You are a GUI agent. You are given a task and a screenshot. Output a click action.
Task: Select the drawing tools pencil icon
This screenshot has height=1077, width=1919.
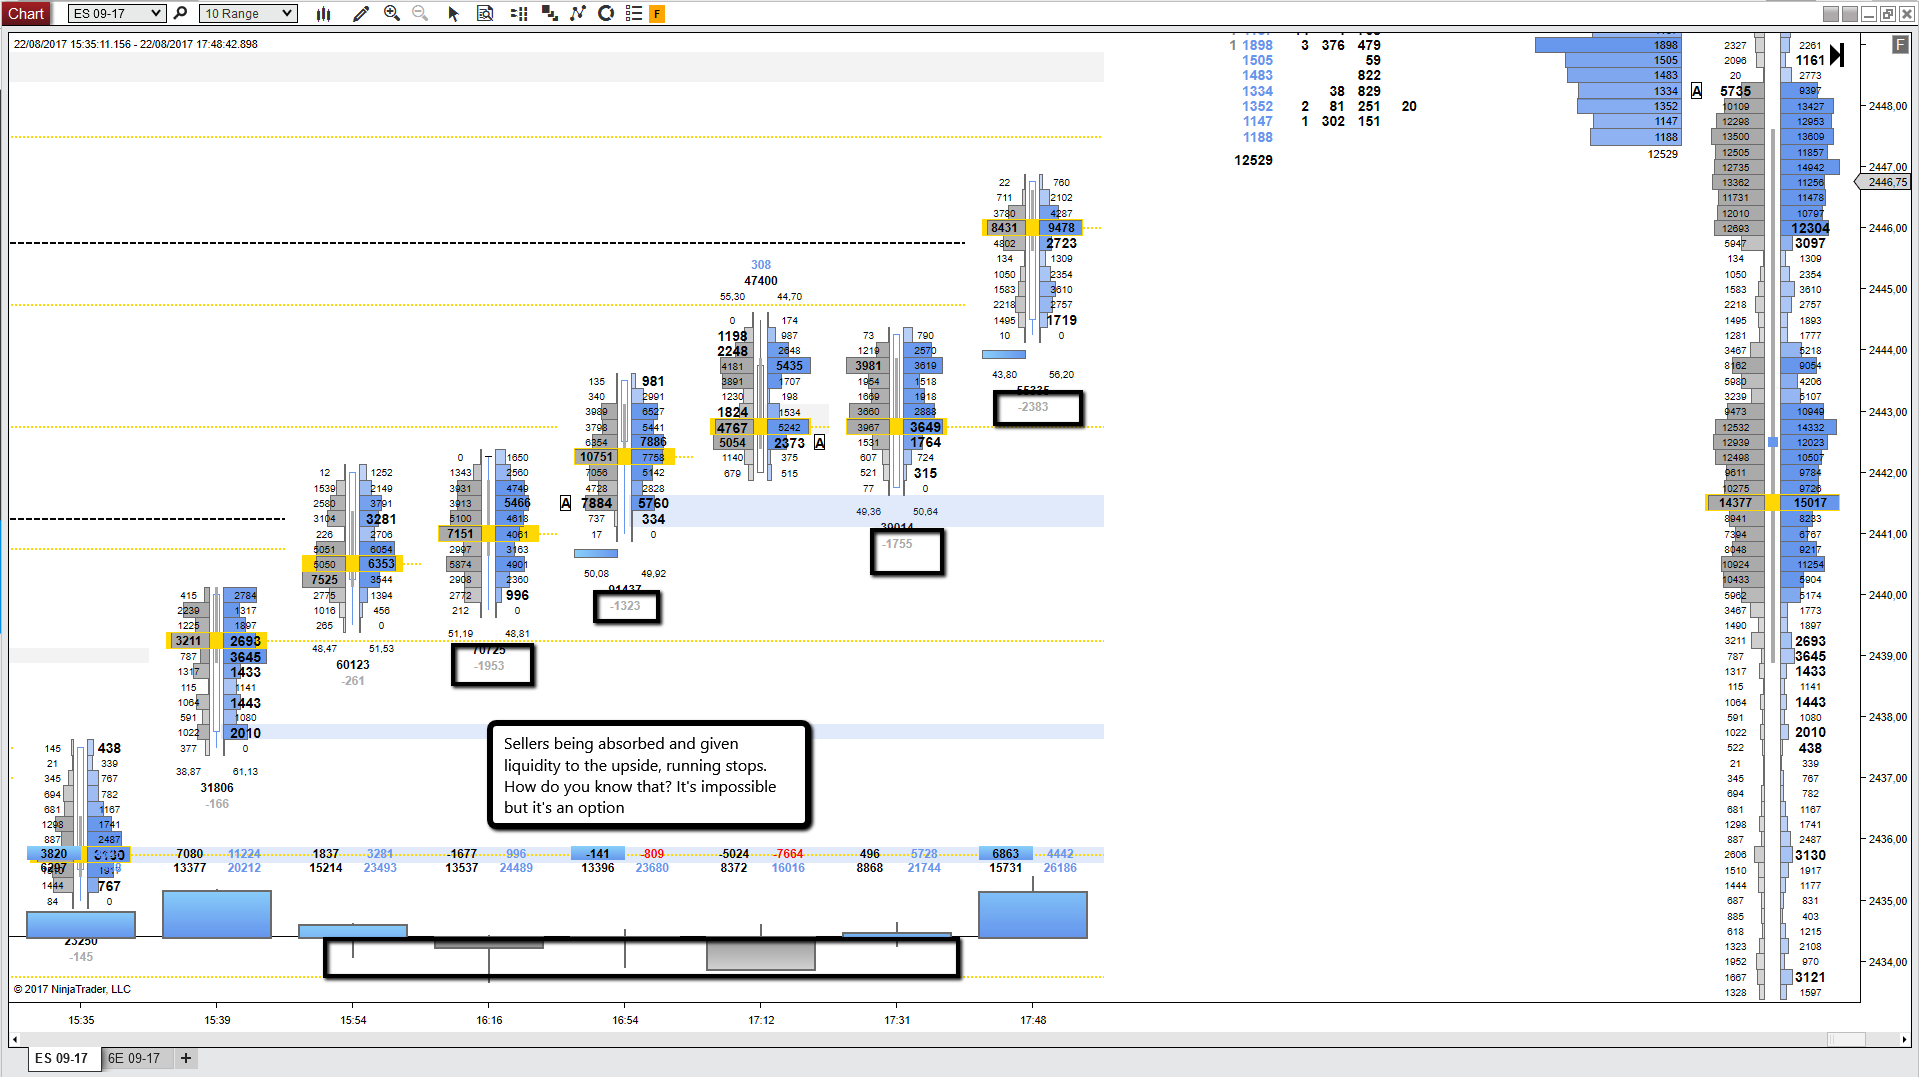[x=360, y=13]
